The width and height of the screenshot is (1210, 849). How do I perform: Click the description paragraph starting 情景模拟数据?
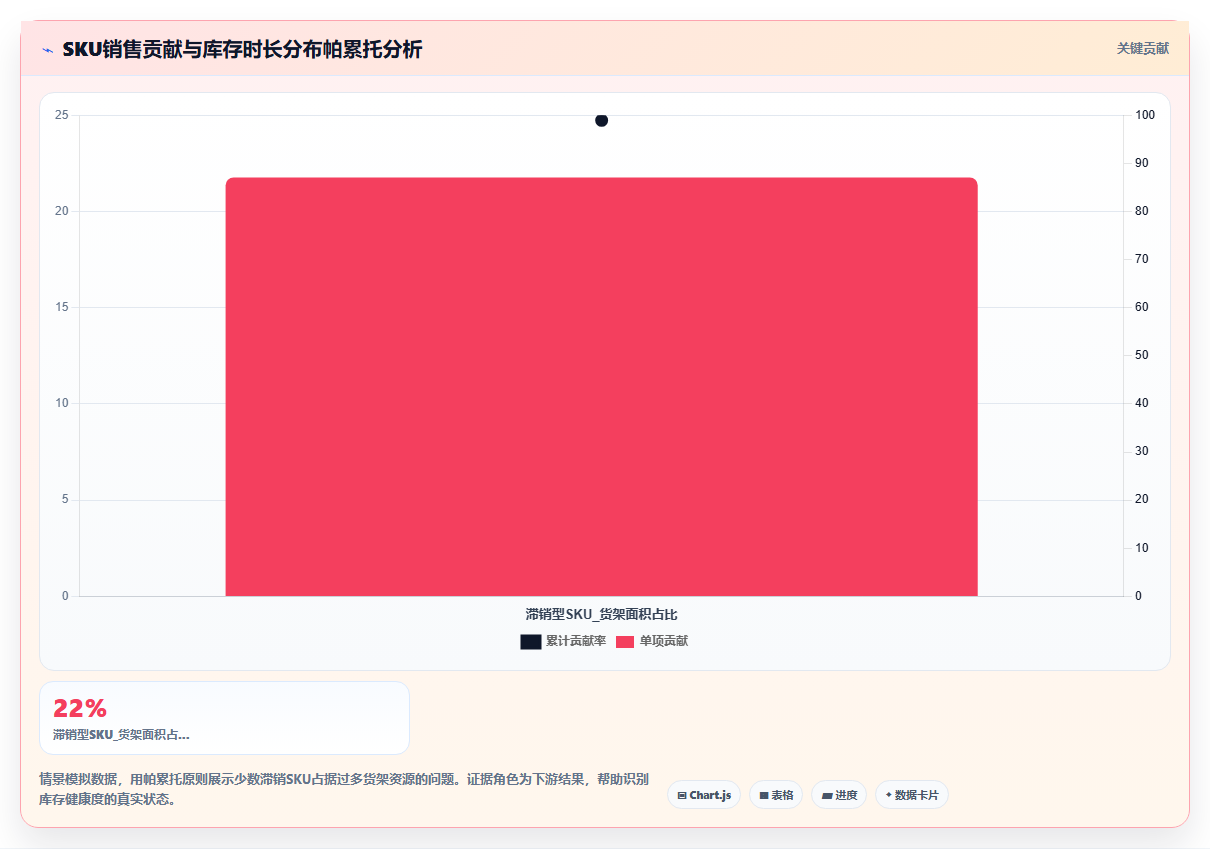[x=344, y=789]
